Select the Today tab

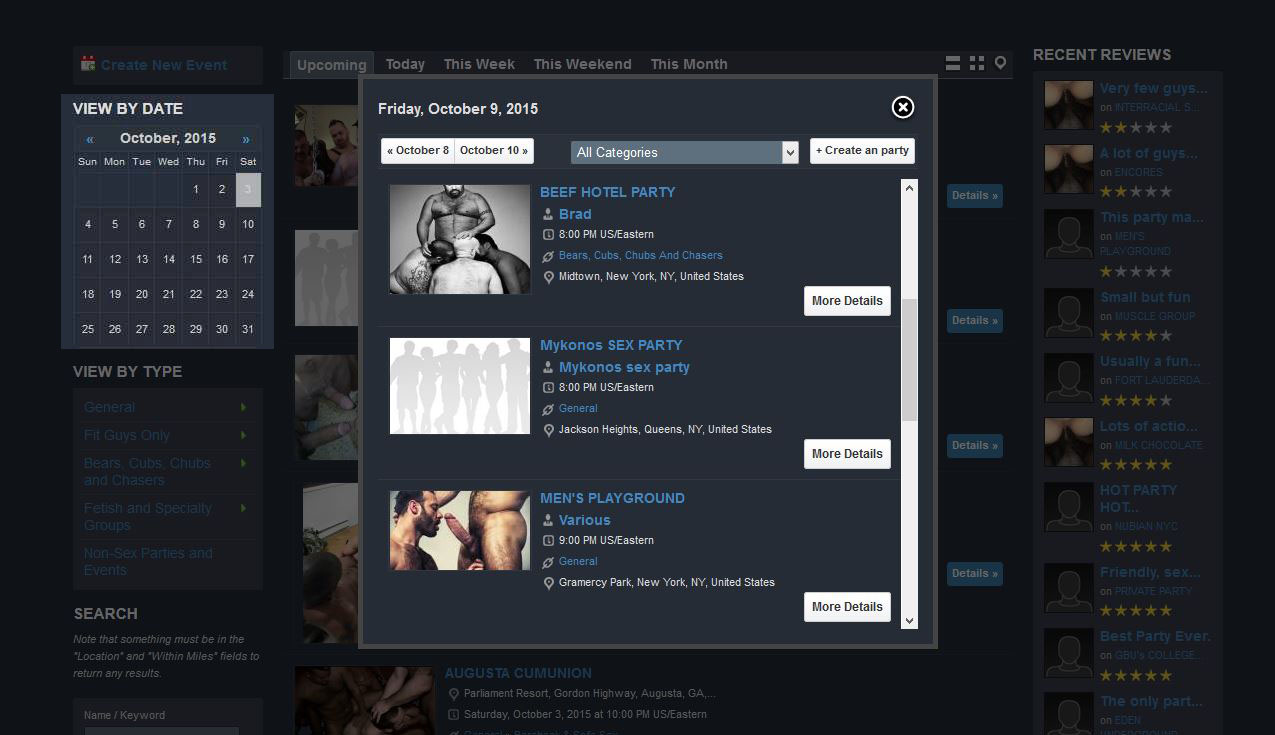[x=405, y=64]
